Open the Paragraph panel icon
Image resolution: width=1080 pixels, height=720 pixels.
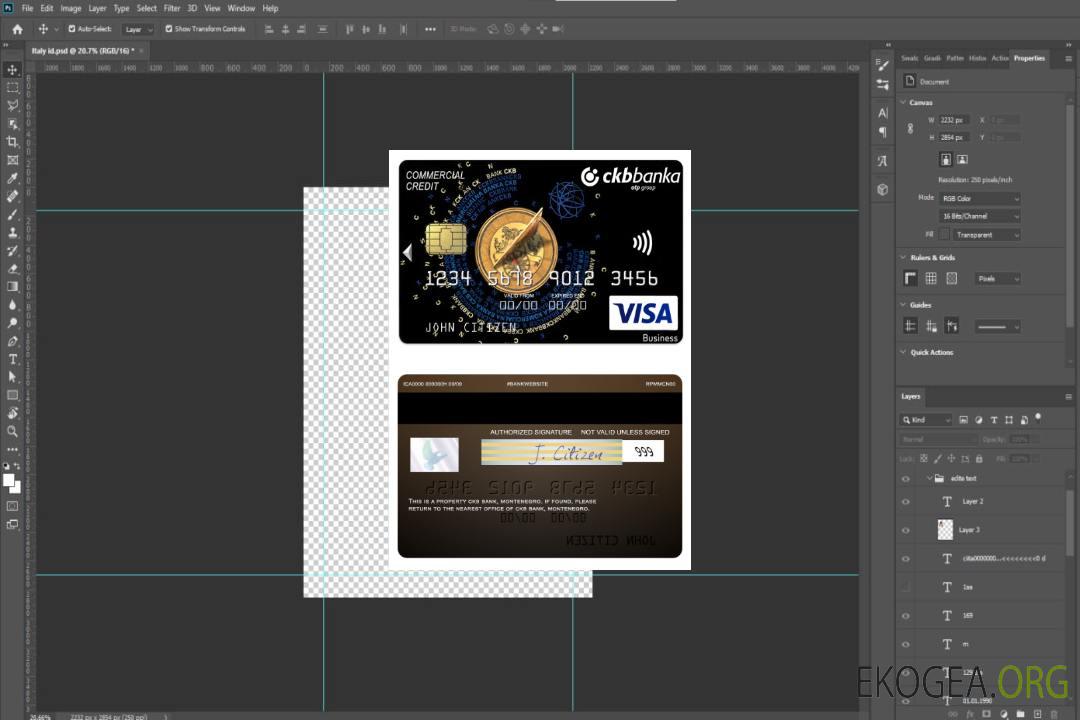click(x=883, y=132)
